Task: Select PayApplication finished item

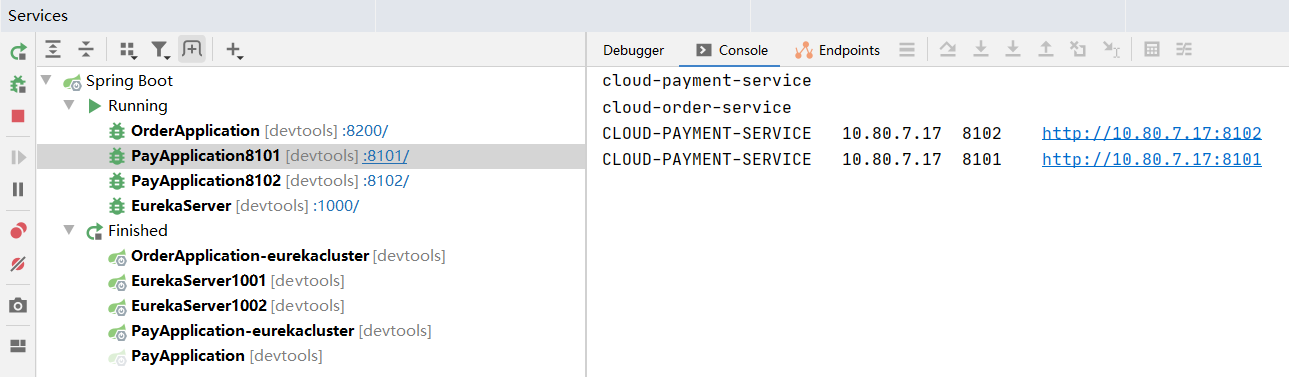Action: coord(188,356)
